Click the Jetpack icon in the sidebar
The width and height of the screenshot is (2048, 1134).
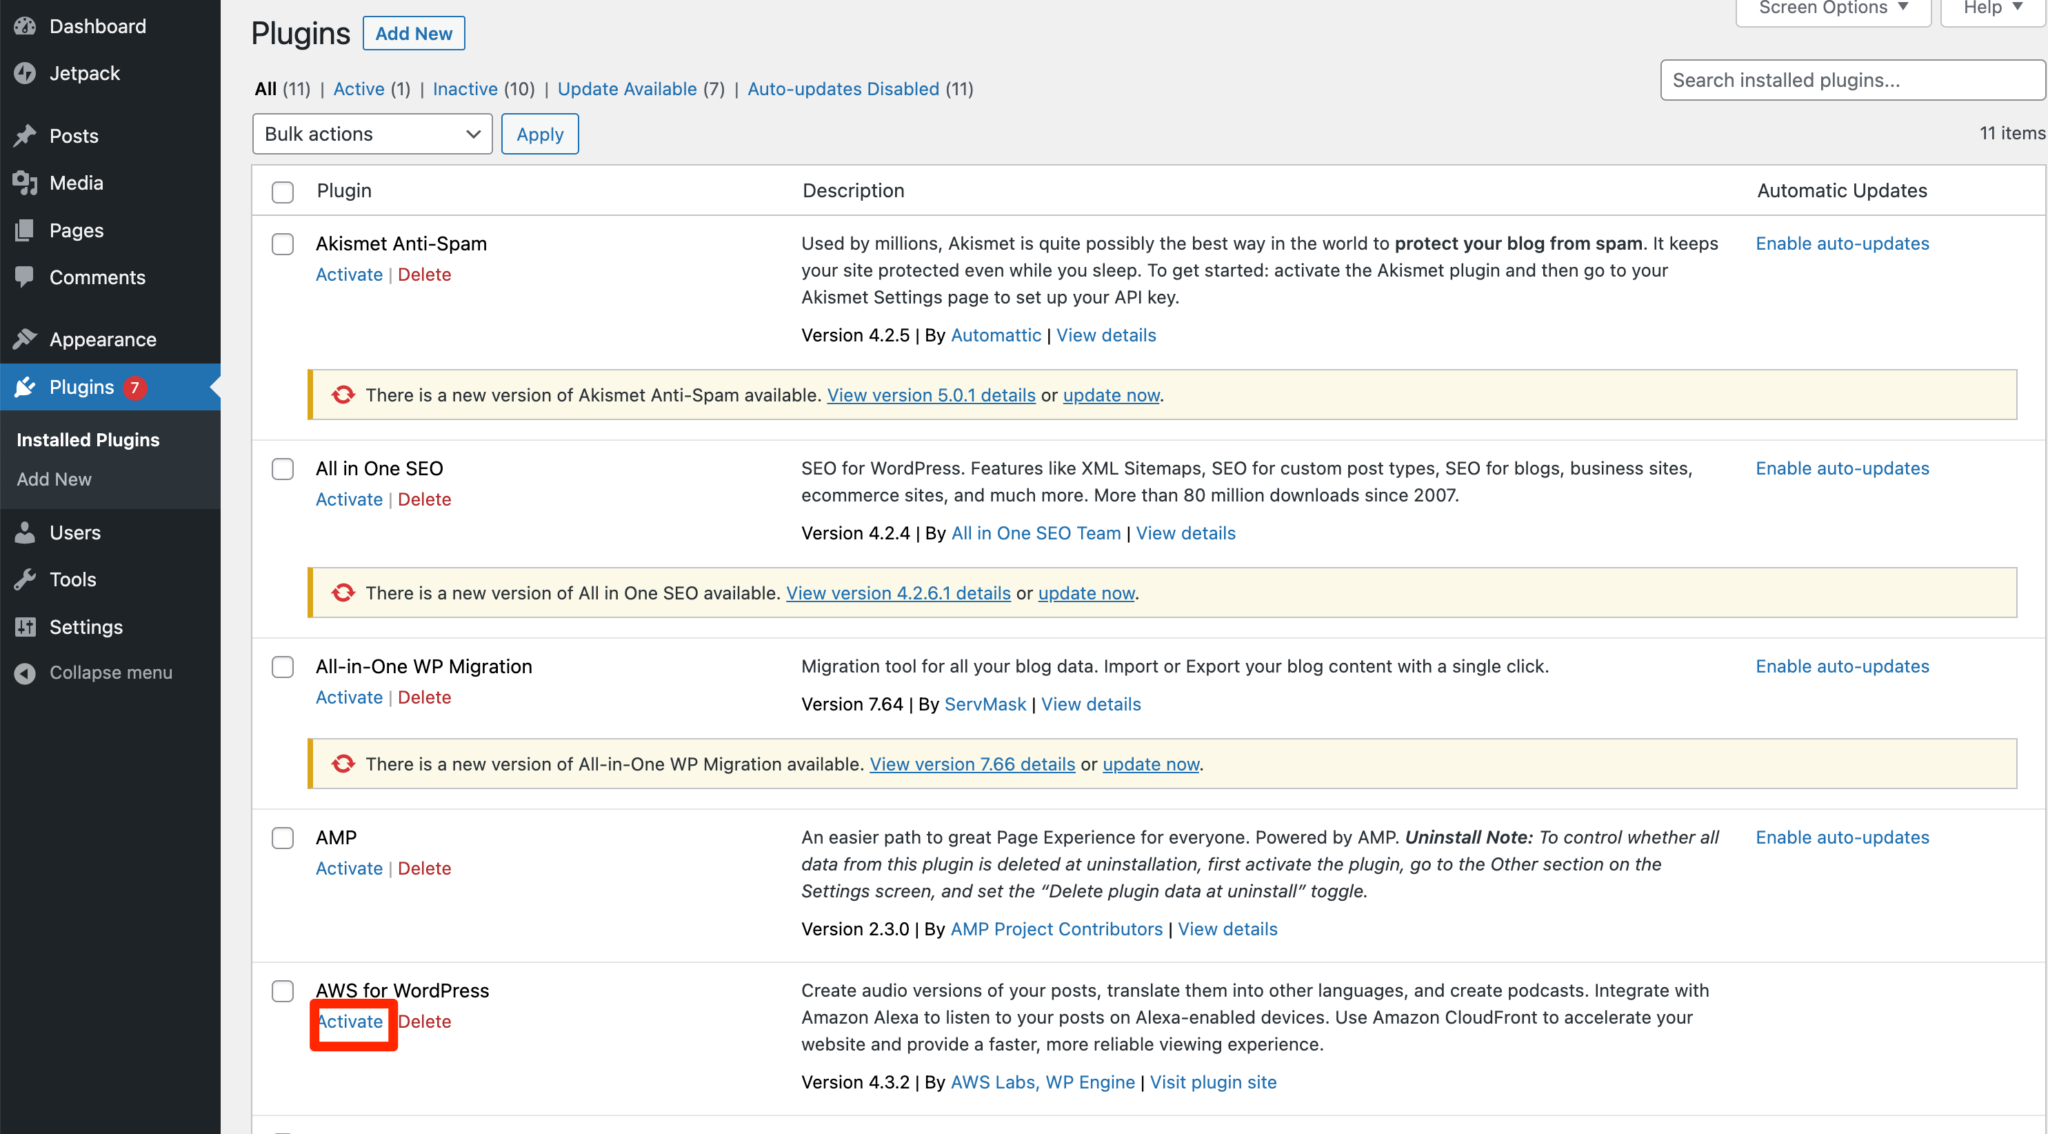coord(25,73)
